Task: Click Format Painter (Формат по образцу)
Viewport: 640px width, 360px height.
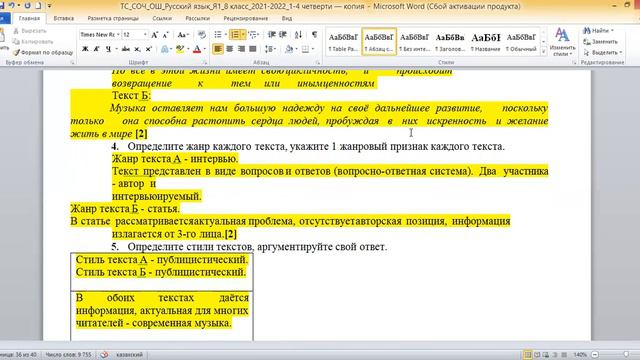Action: tap(43, 52)
